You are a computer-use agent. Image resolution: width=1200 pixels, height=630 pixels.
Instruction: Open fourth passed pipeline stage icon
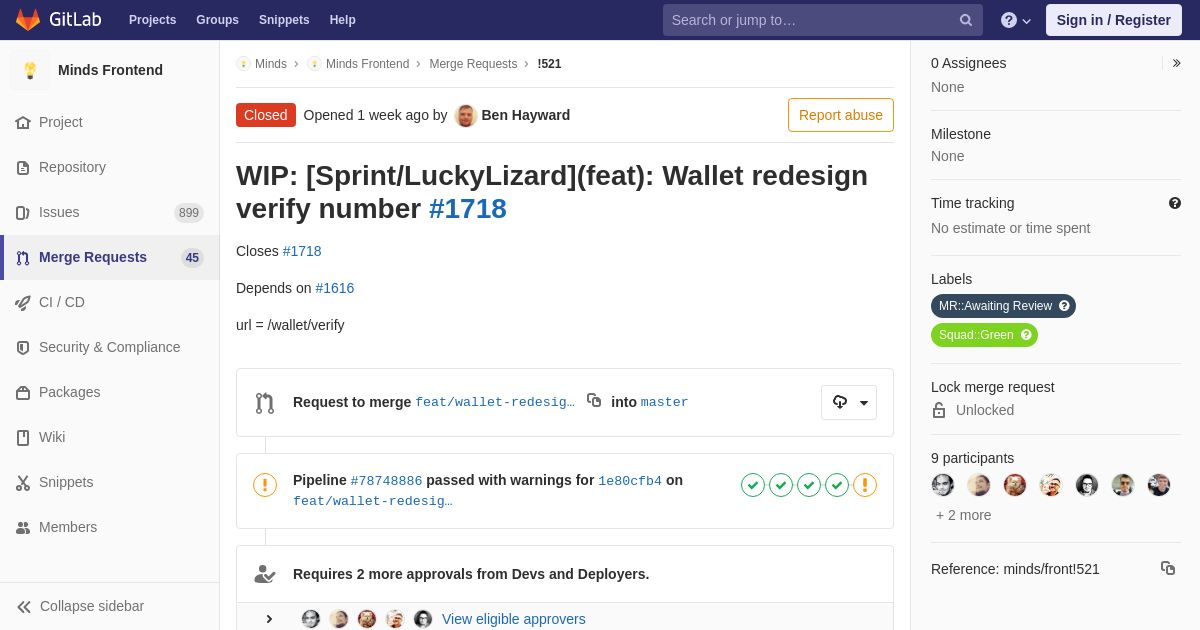[x=837, y=485]
